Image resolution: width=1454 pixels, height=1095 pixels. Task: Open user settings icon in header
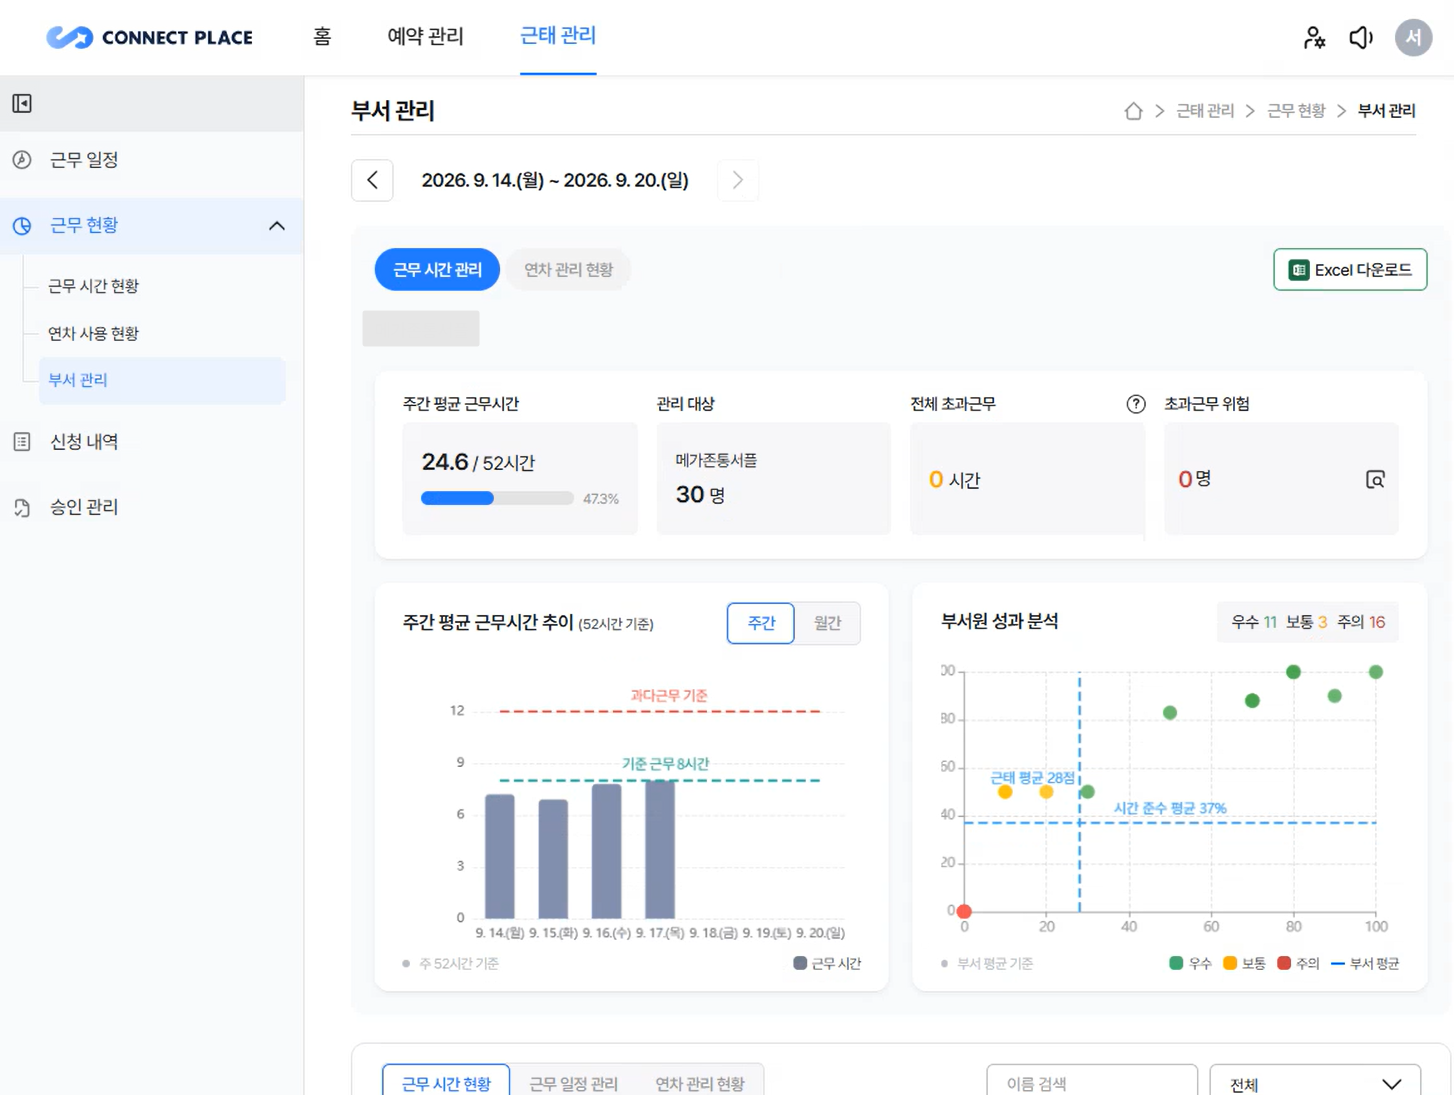point(1314,38)
